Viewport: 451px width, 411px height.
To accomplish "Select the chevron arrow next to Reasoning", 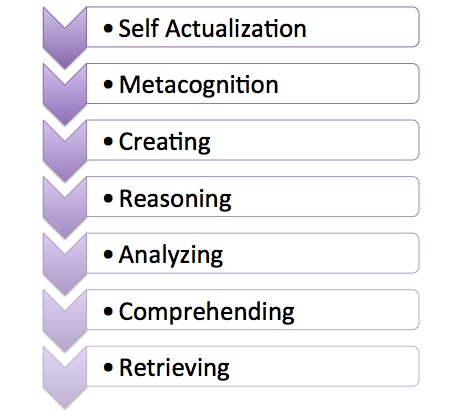I will [65, 208].
